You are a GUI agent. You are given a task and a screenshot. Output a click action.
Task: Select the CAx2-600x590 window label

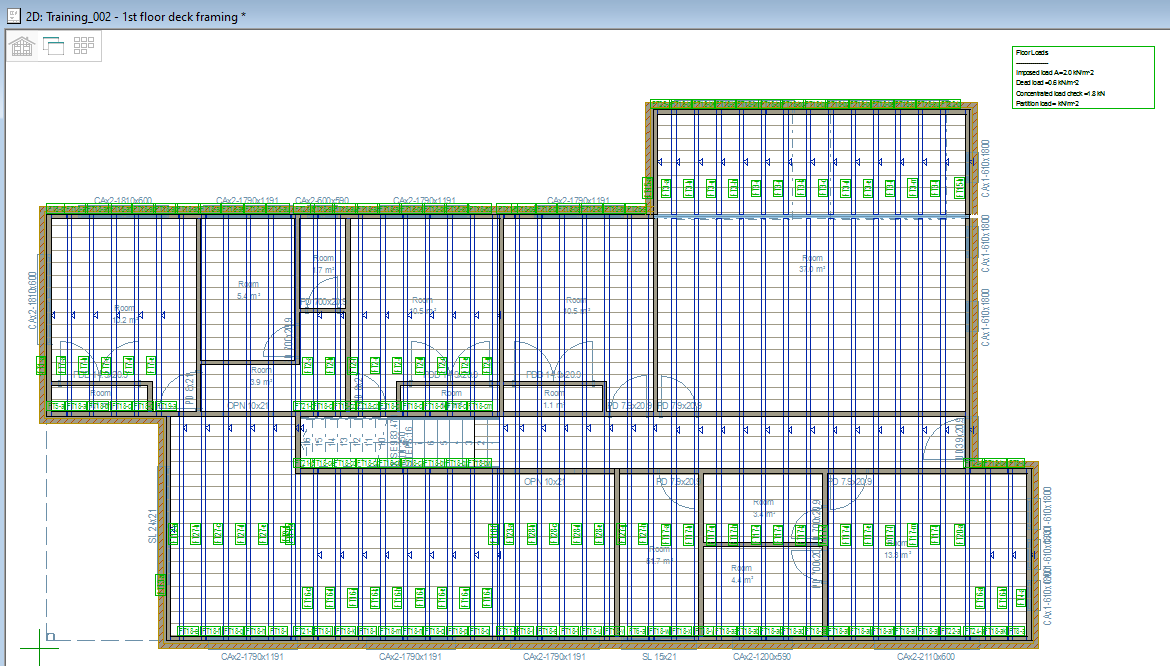(x=322, y=201)
